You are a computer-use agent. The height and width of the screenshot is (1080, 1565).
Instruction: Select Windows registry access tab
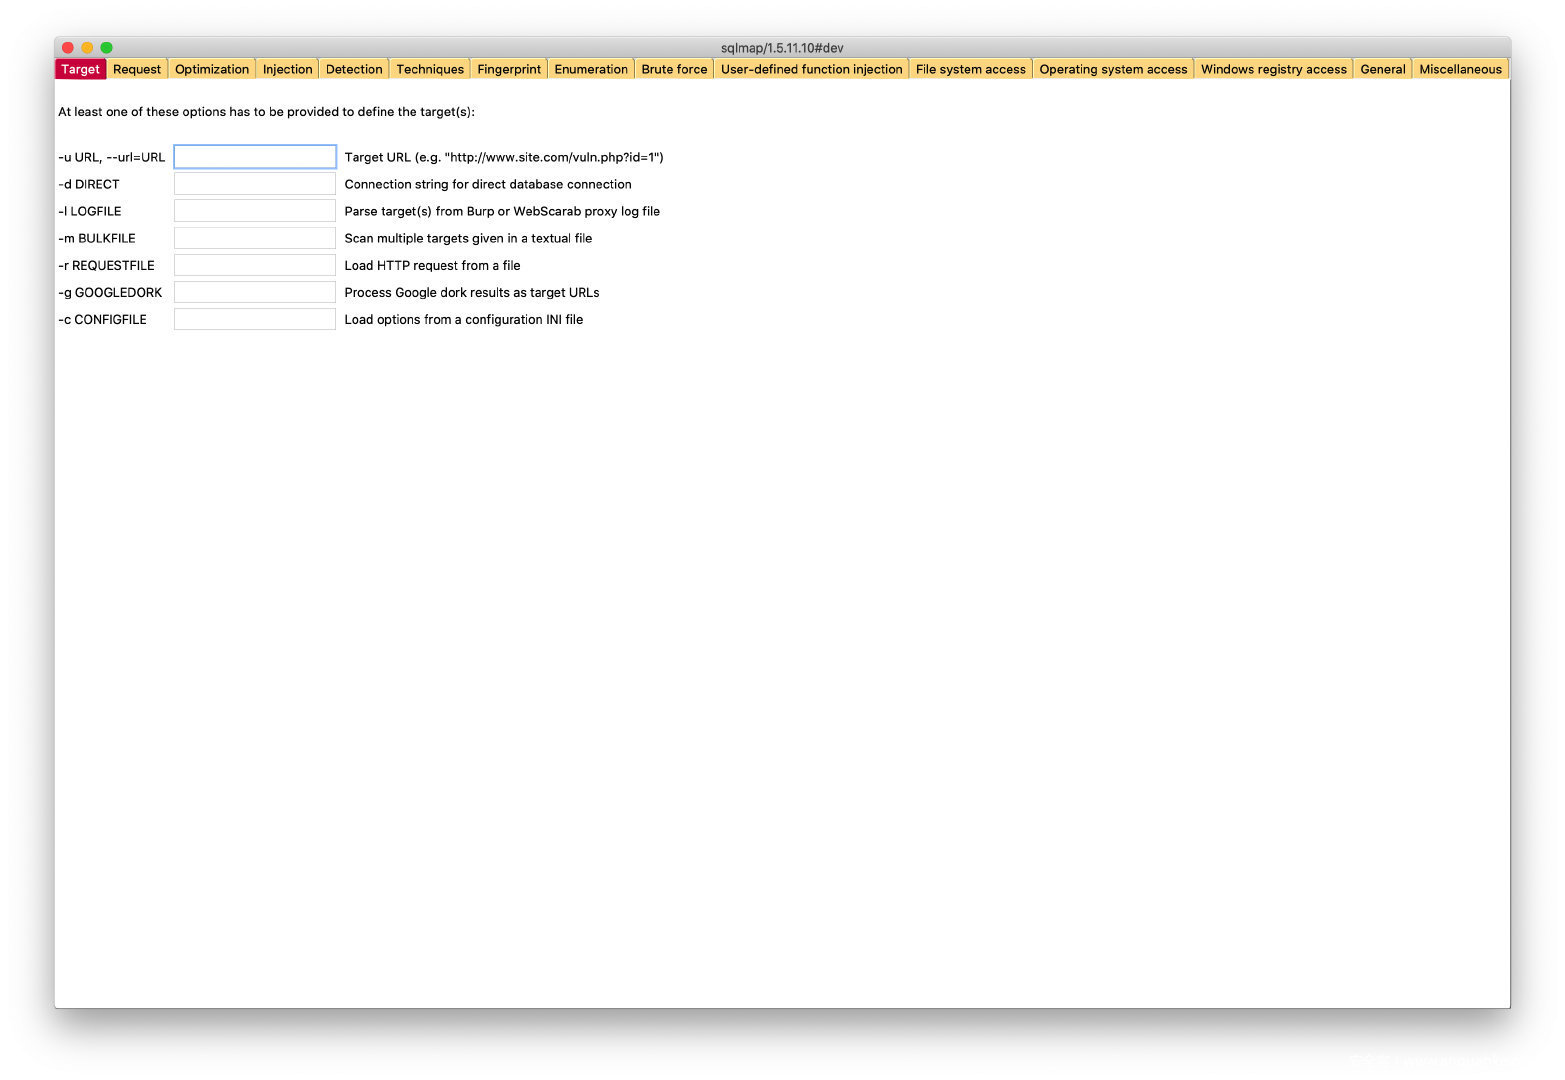pos(1273,69)
